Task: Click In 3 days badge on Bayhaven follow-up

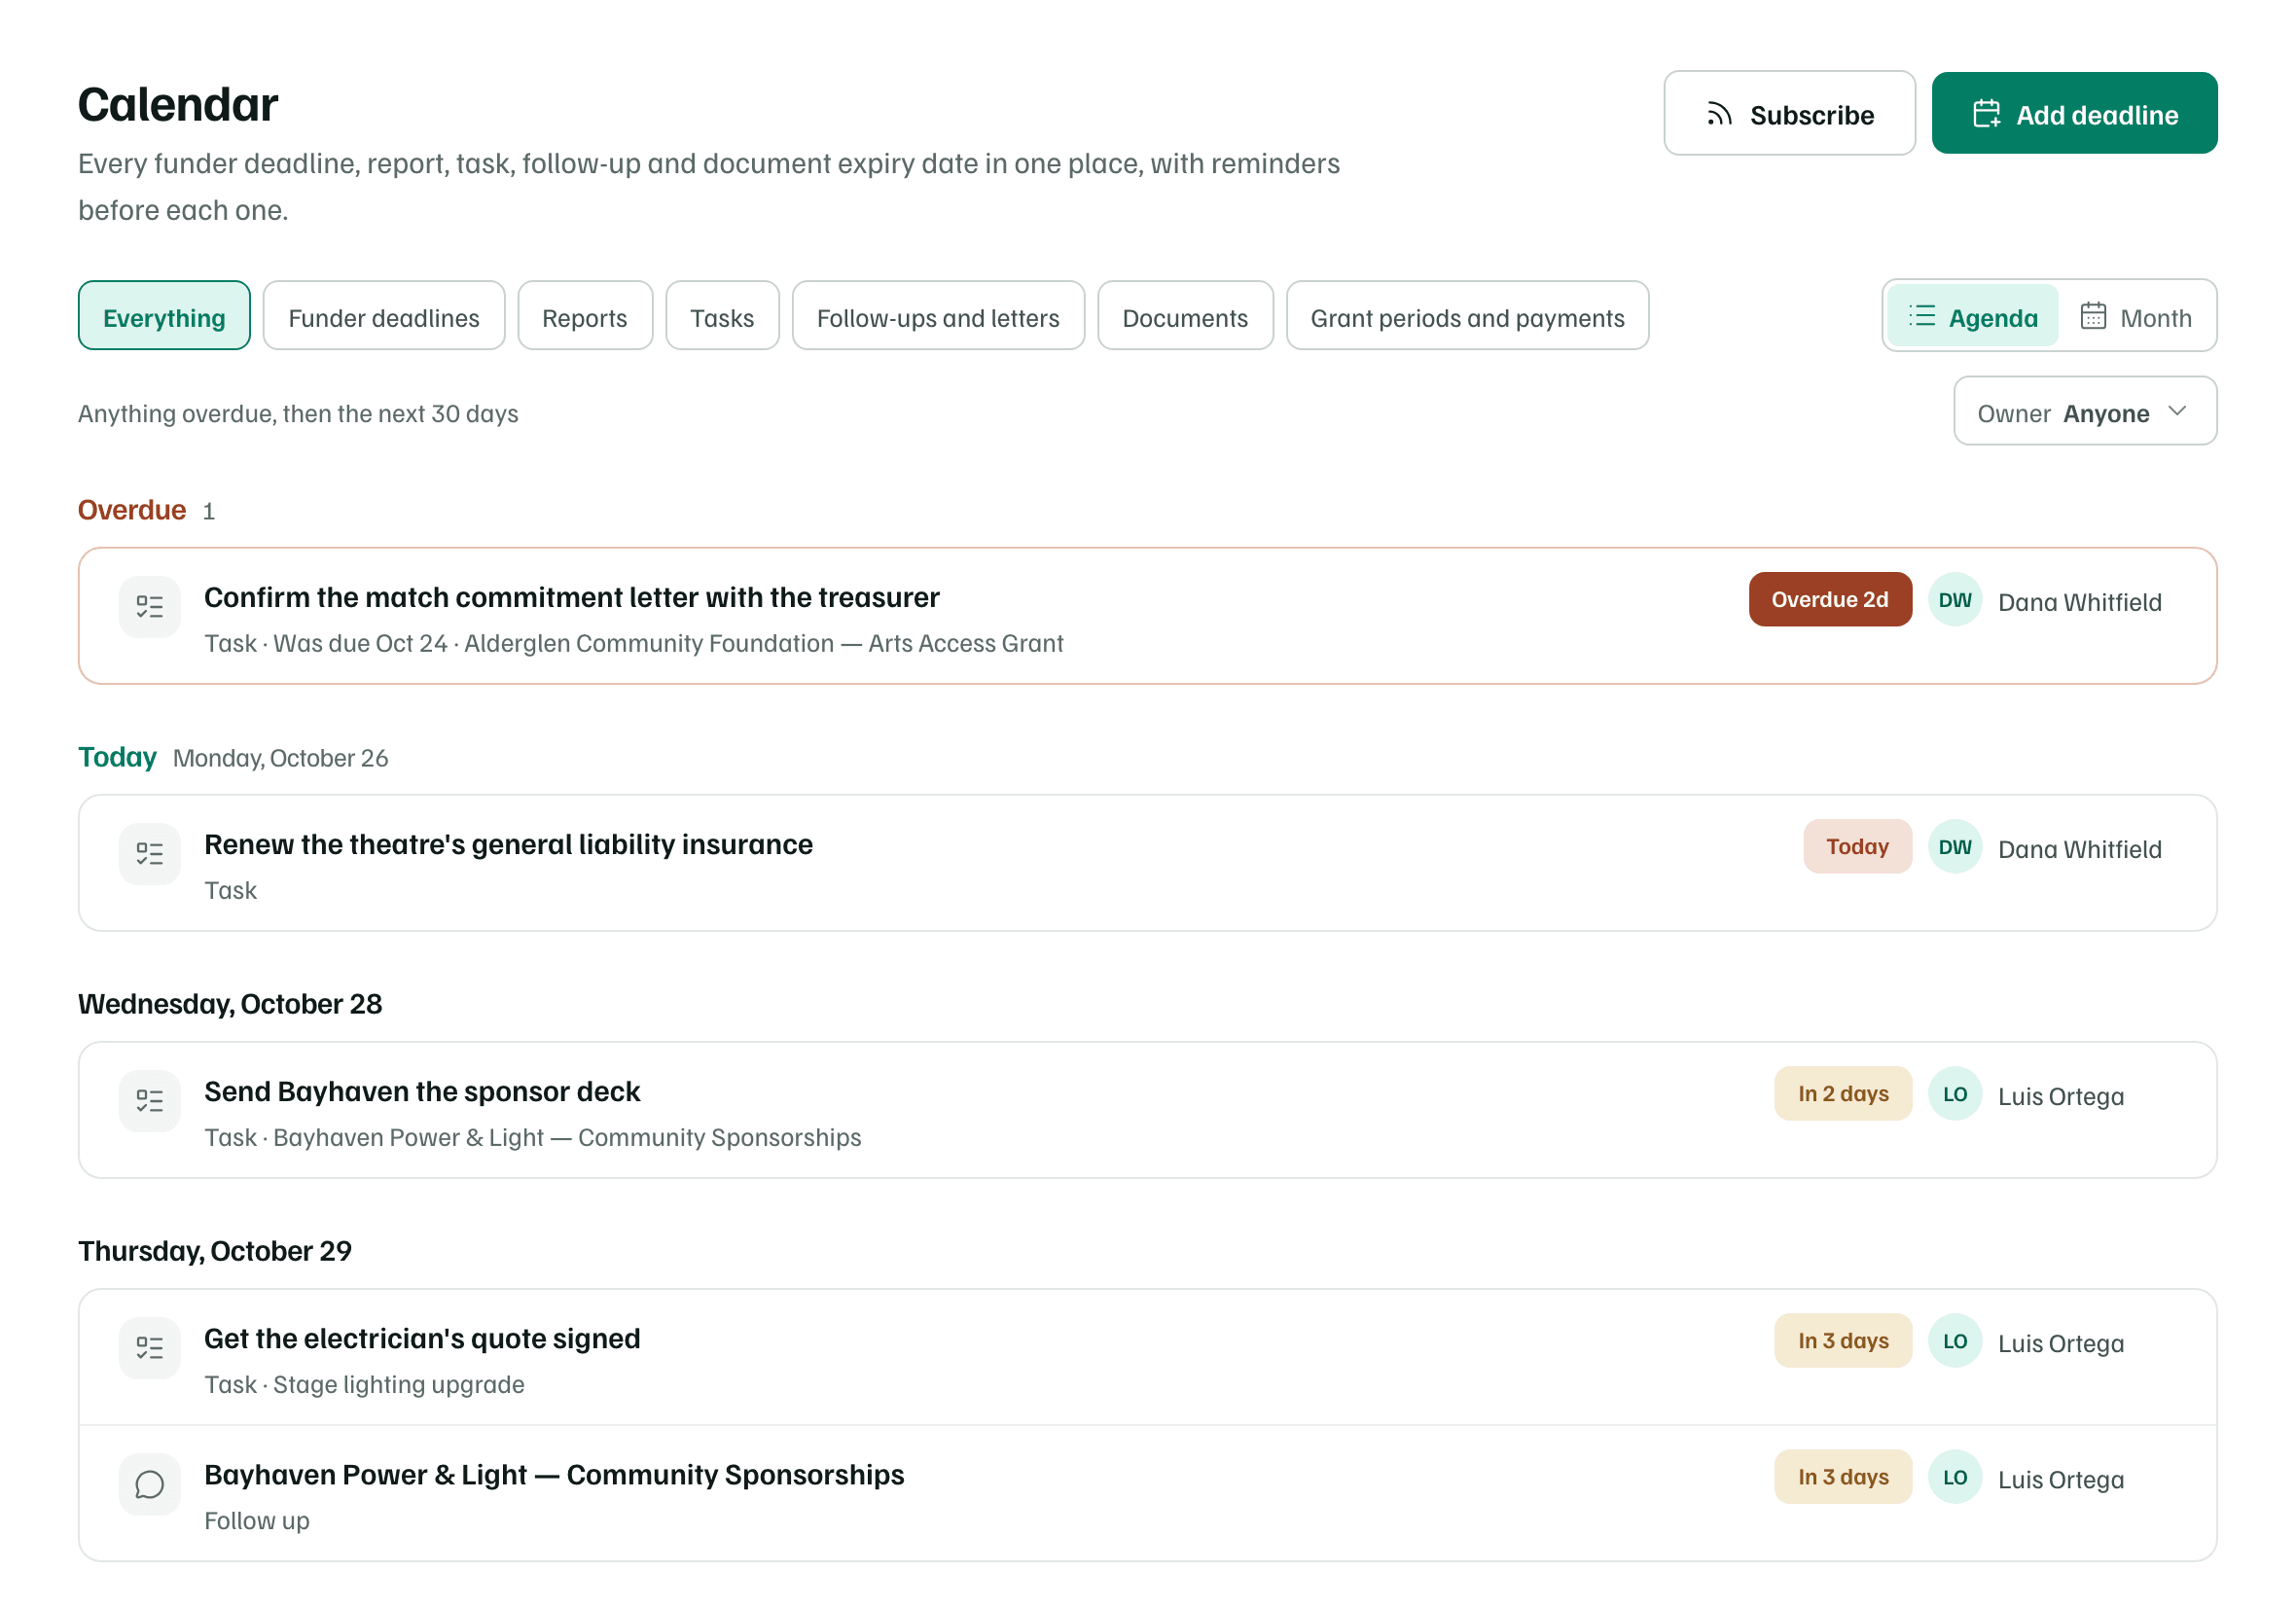Action: 1843,1477
